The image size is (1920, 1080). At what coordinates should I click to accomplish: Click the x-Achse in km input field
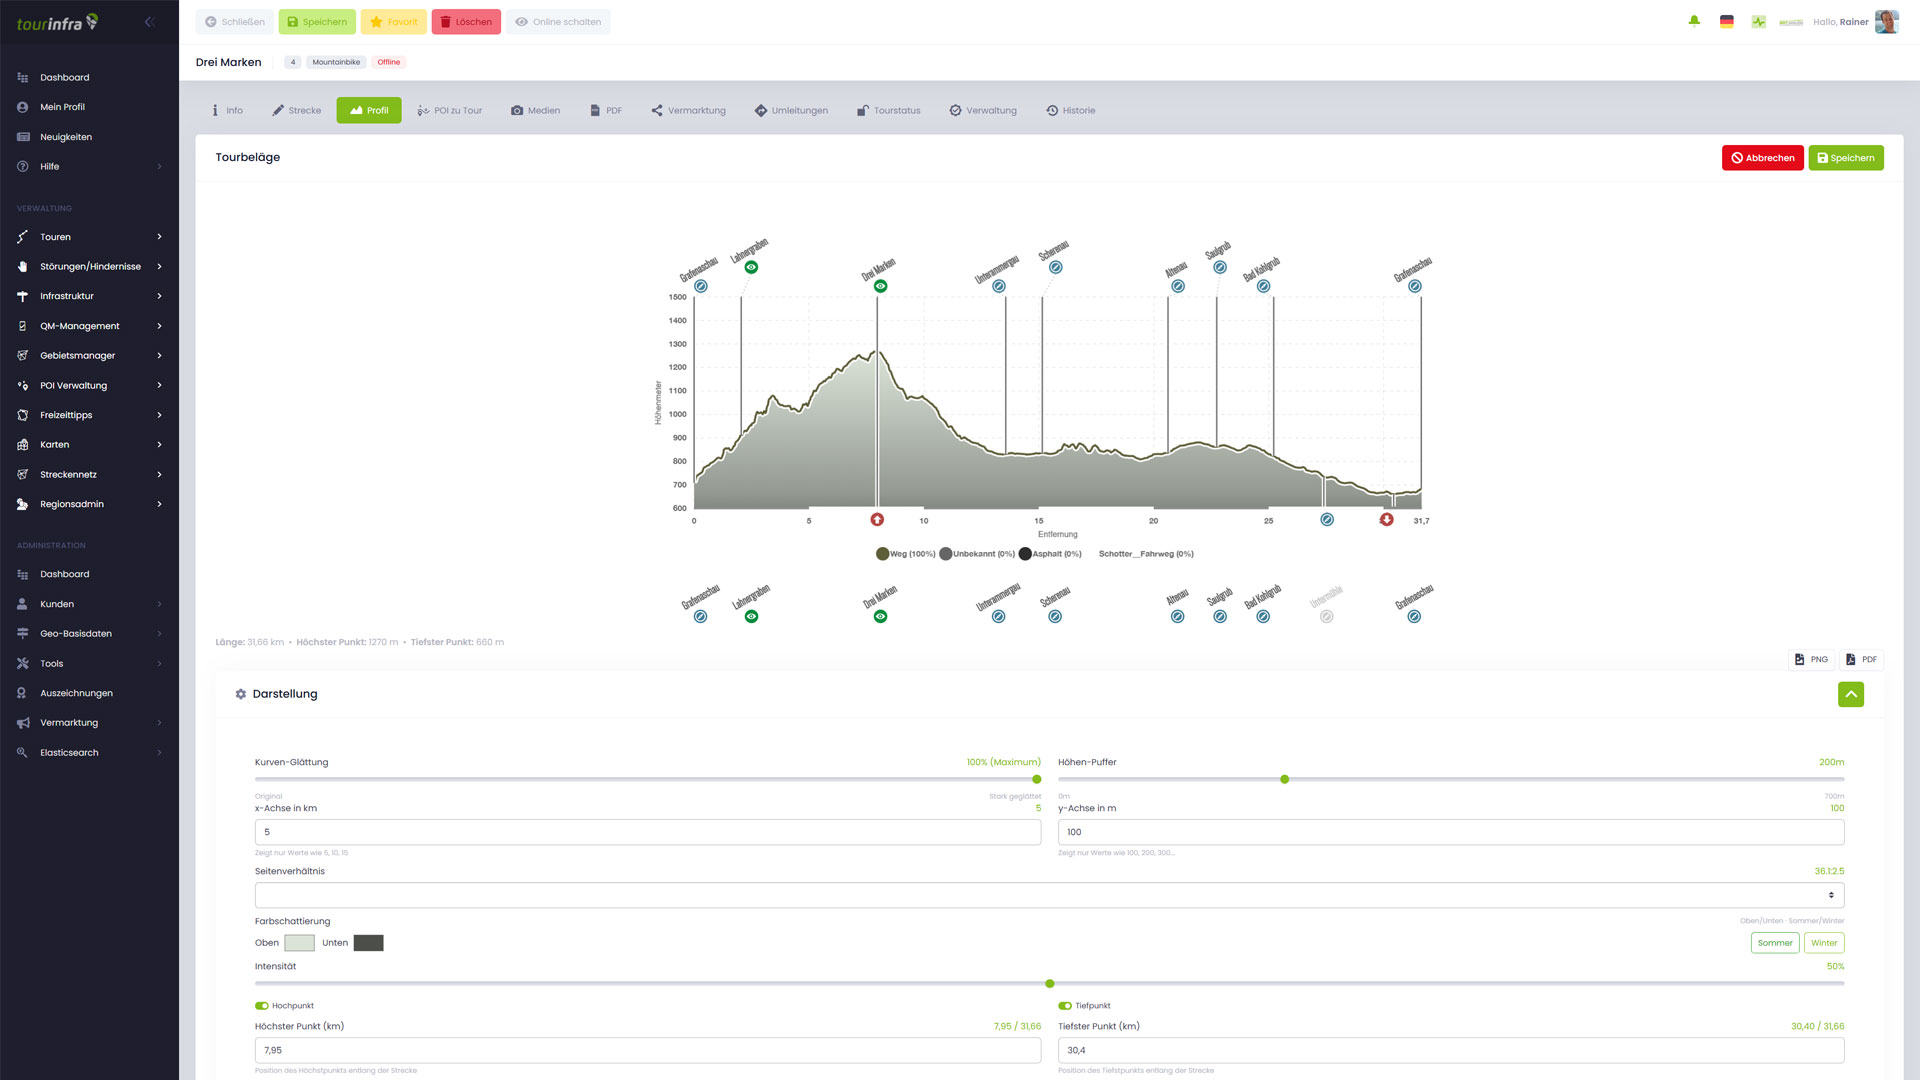(647, 832)
